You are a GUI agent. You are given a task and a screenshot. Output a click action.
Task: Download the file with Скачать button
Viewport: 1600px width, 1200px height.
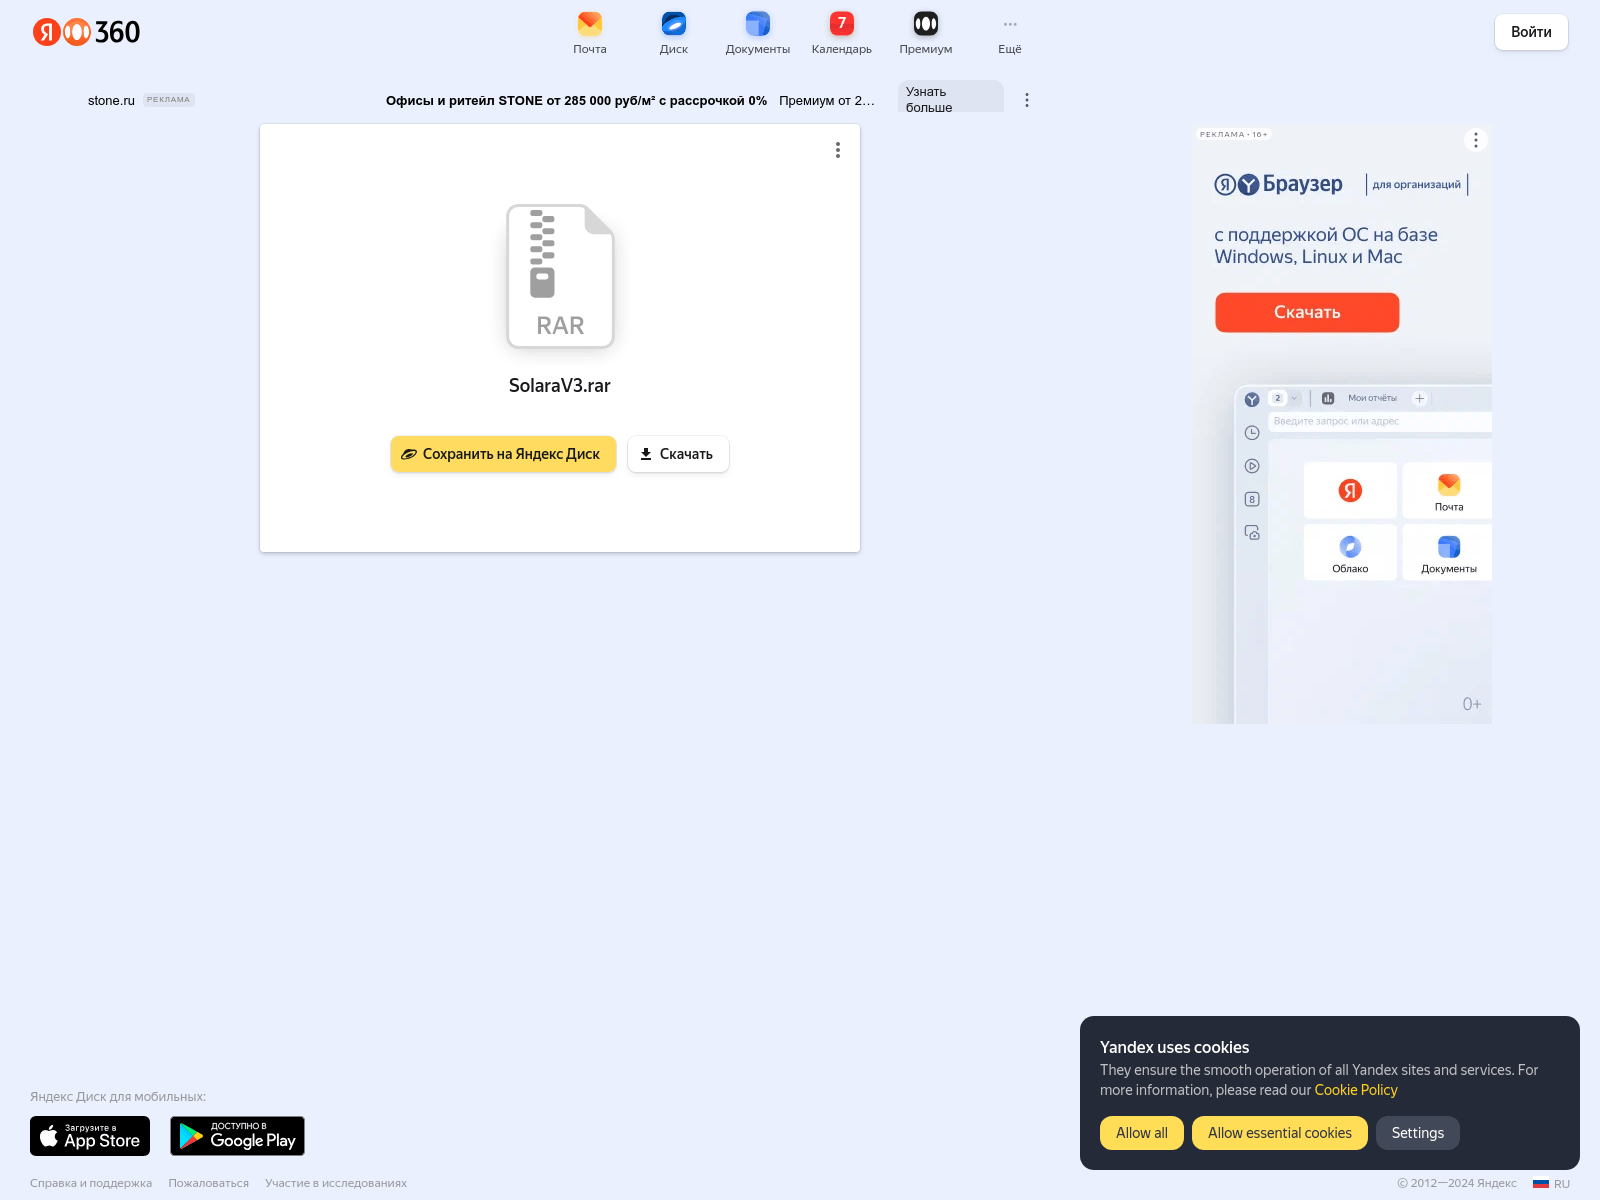click(x=678, y=454)
